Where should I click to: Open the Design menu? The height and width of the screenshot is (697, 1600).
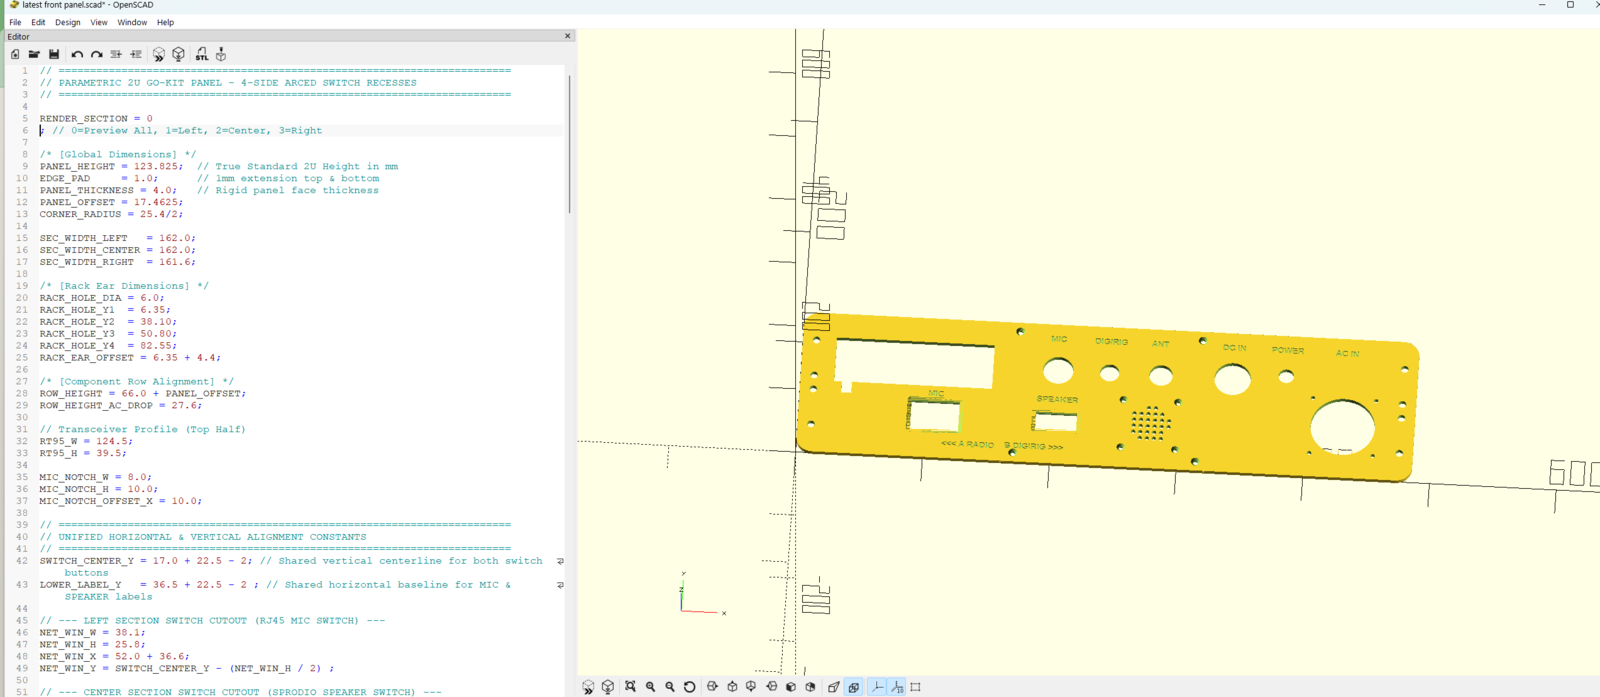click(x=68, y=22)
